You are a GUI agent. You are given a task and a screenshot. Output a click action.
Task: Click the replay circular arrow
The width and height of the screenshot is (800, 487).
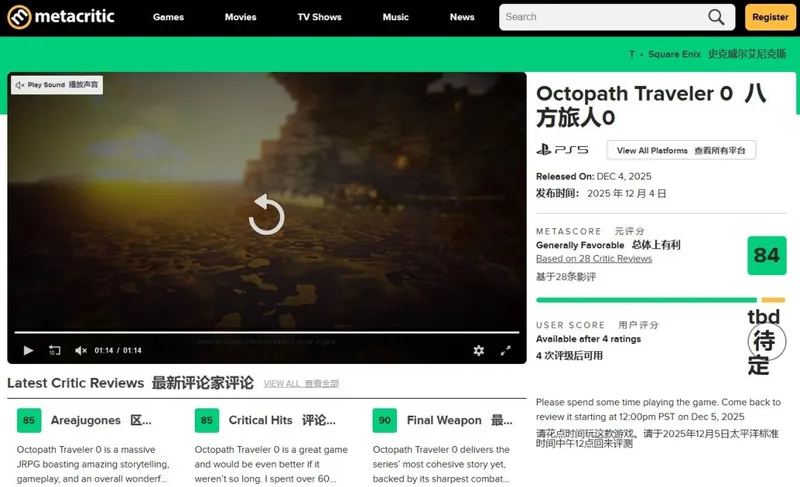pyautogui.click(x=266, y=214)
